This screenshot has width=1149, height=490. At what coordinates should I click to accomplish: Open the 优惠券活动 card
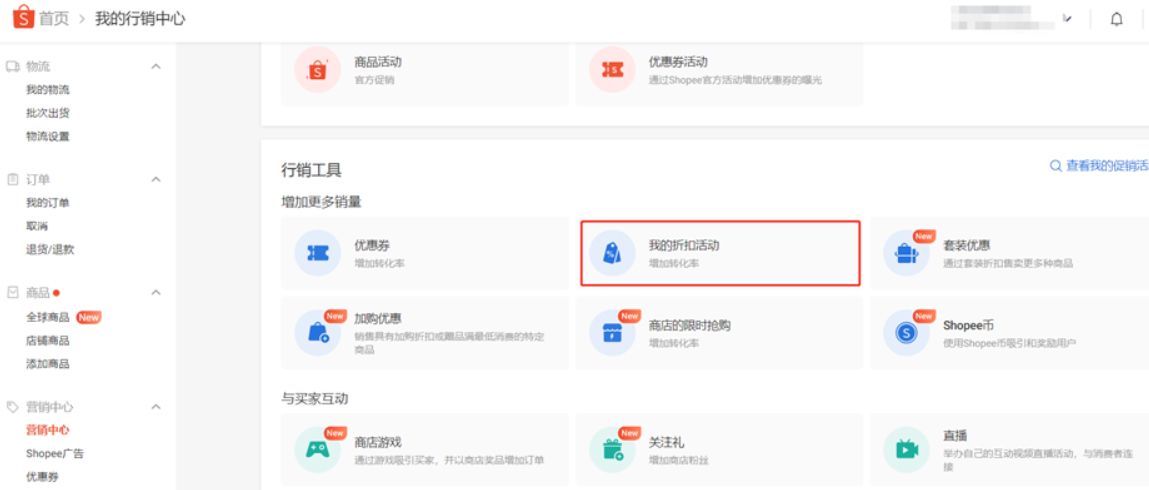click(x=718, y=70)
